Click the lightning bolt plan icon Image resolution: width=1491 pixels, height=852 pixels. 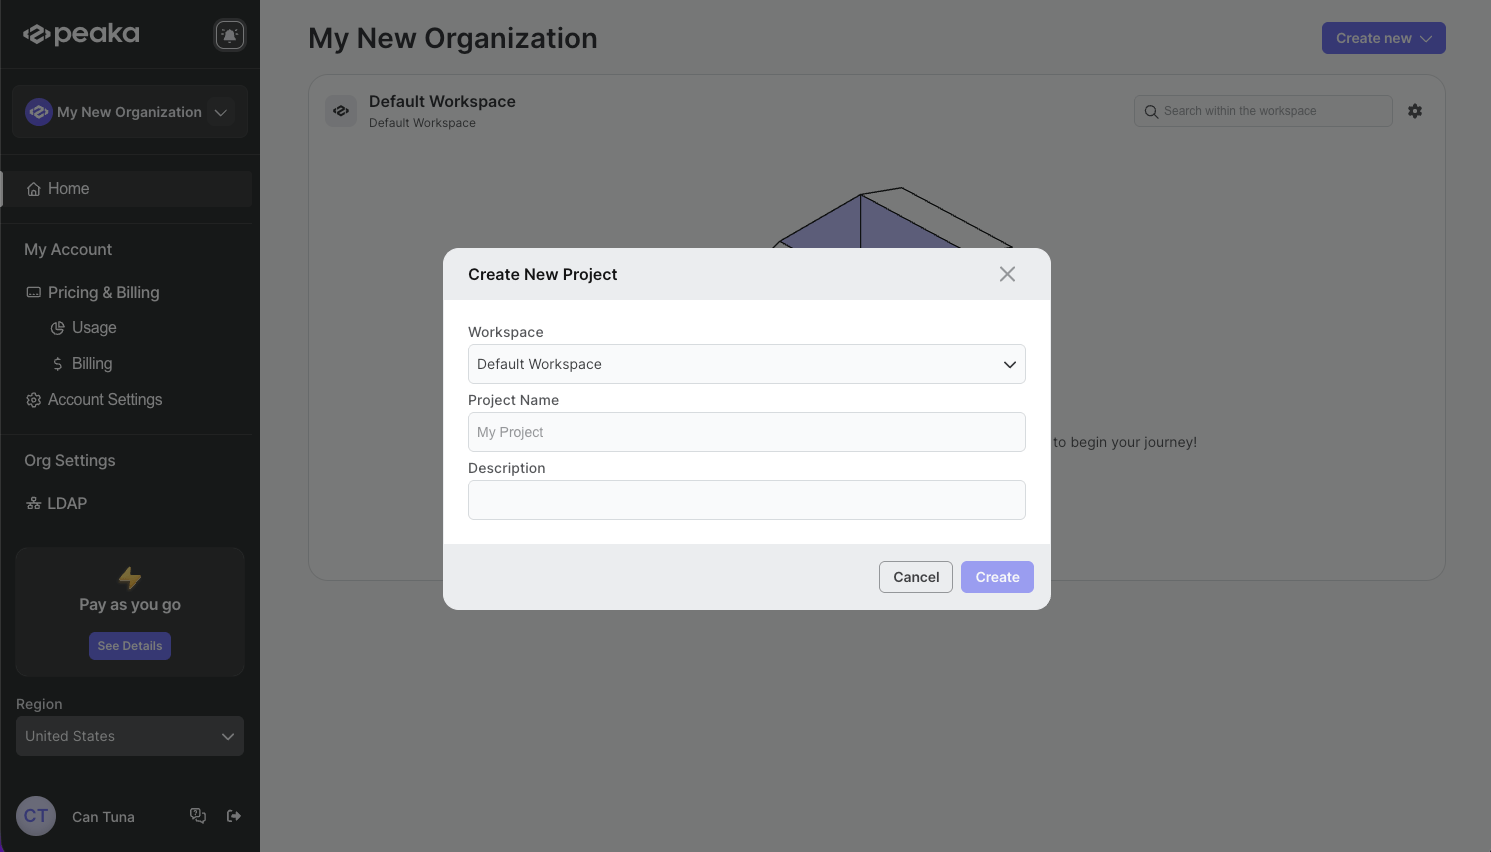130,578
